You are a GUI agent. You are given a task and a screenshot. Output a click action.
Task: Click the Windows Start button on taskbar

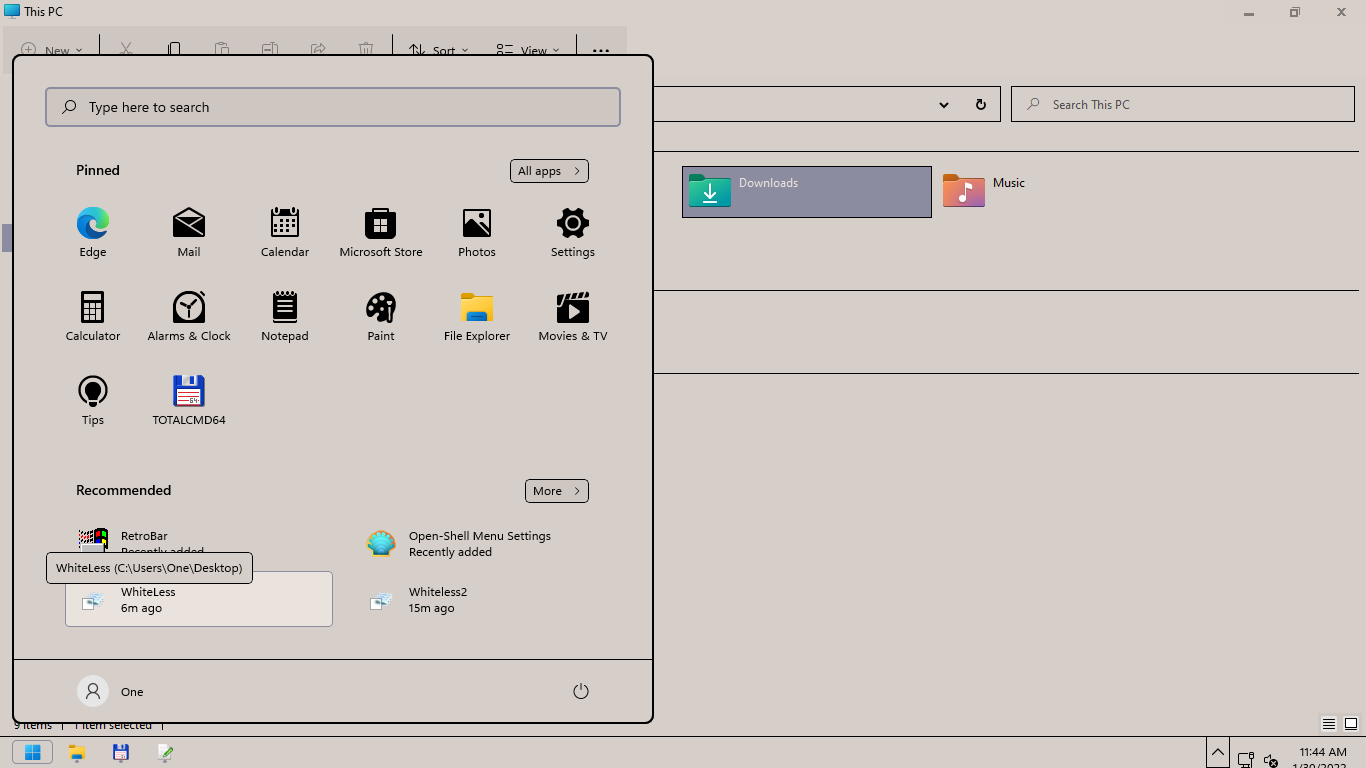point(32,752)
